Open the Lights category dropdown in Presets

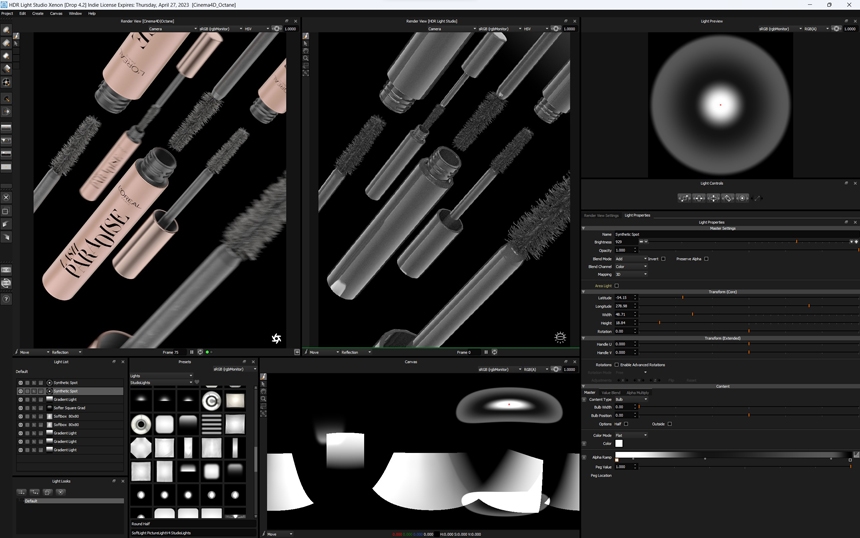coord(161,376)
